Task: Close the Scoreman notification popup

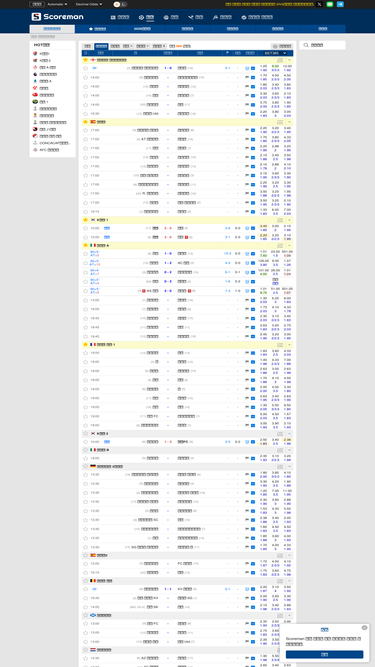Action: 364,627
